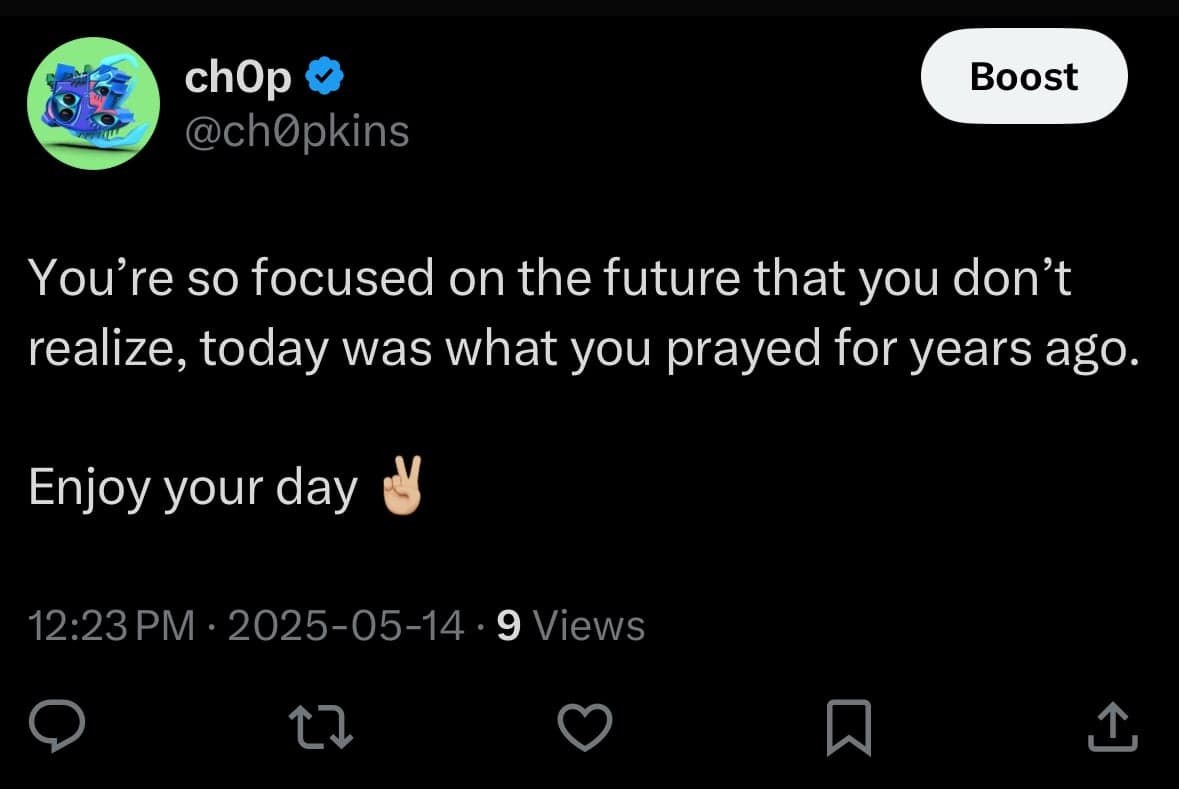Click the line starting "You're so focused"
This screenshot has height=789, width=1179.
(x=549, y=278)
